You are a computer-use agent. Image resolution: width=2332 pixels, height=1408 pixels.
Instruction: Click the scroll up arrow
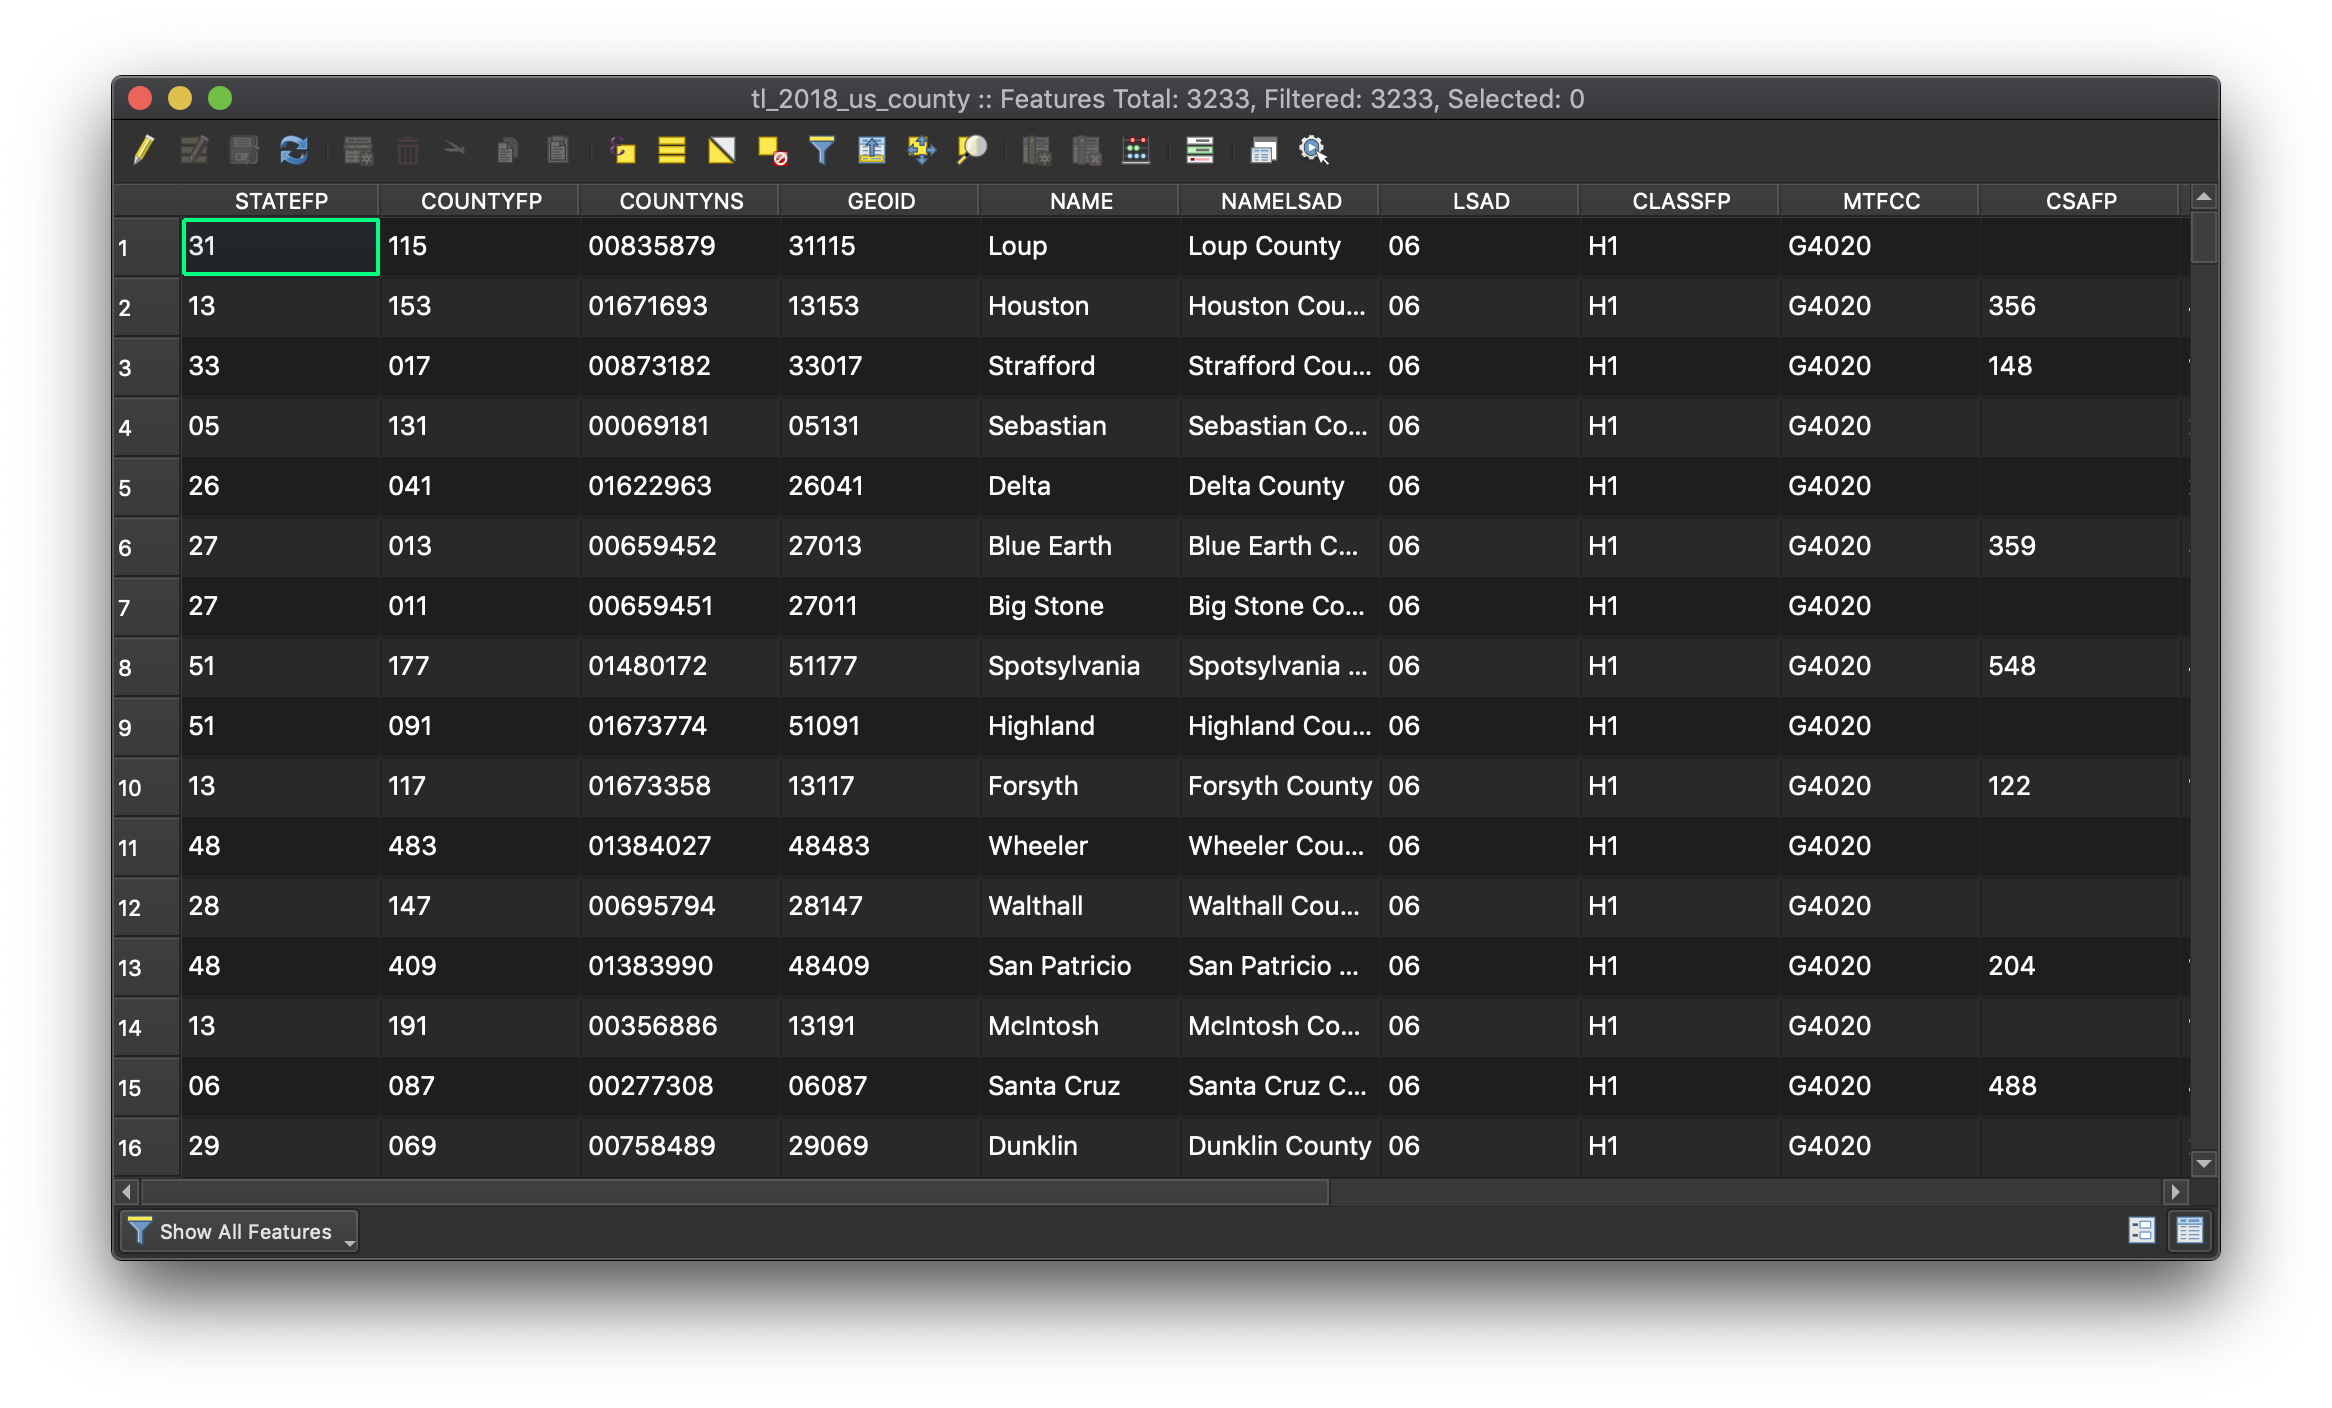(x=2204, y=197)
